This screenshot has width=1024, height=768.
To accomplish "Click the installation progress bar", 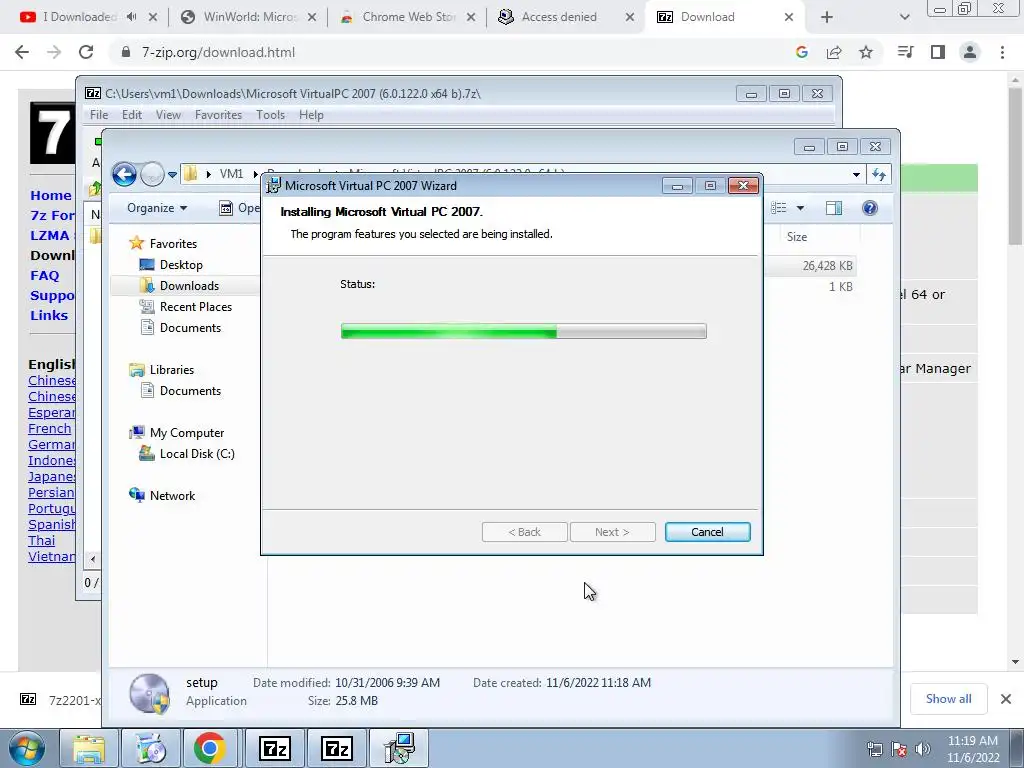I will [523, 331].
